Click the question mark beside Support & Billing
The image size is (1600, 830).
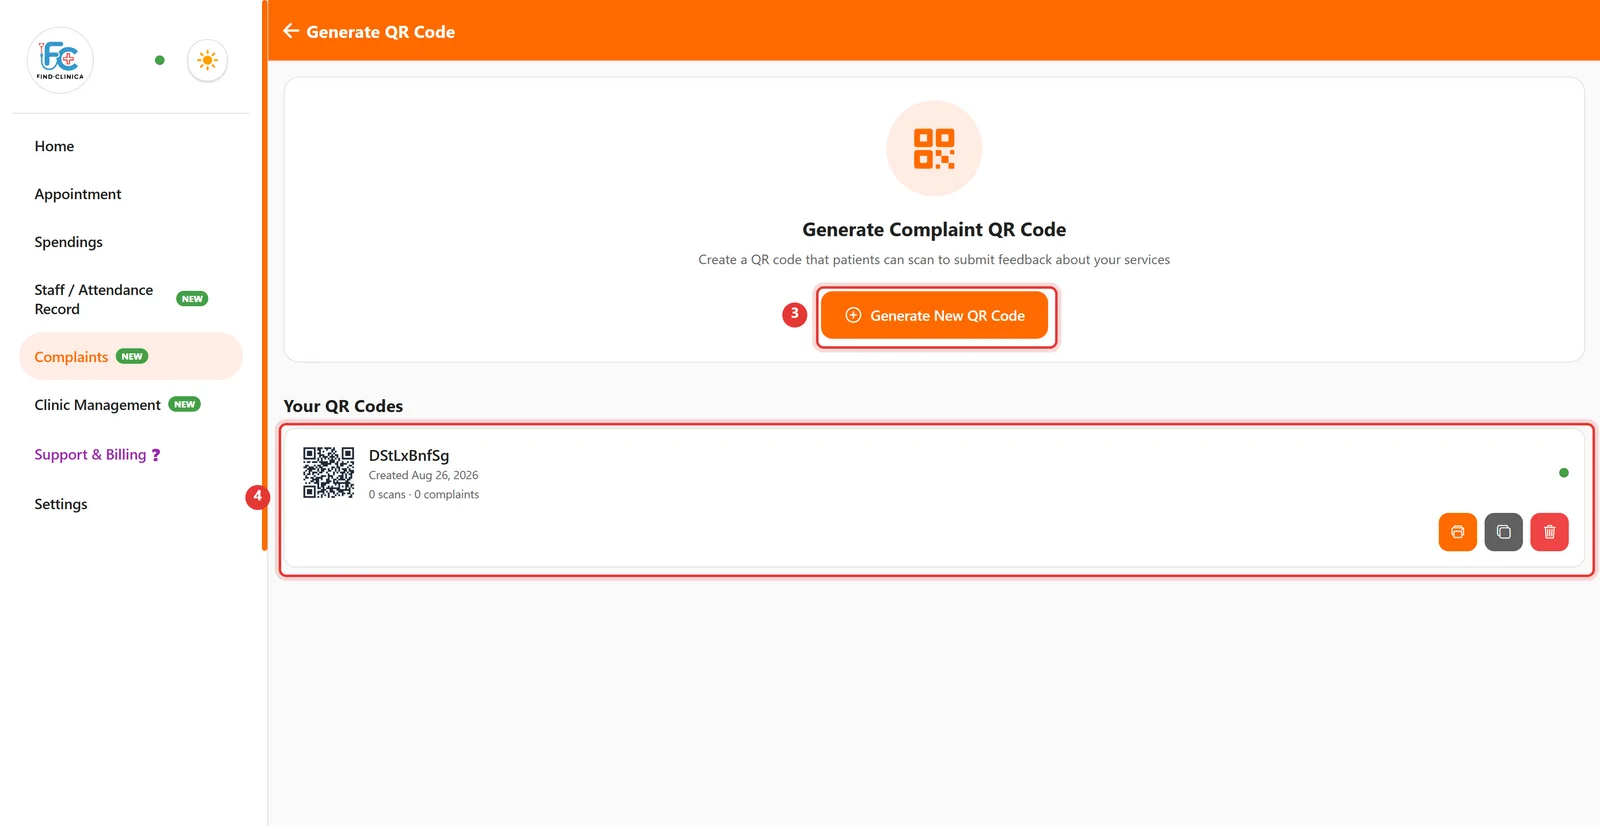pos(156,455)
